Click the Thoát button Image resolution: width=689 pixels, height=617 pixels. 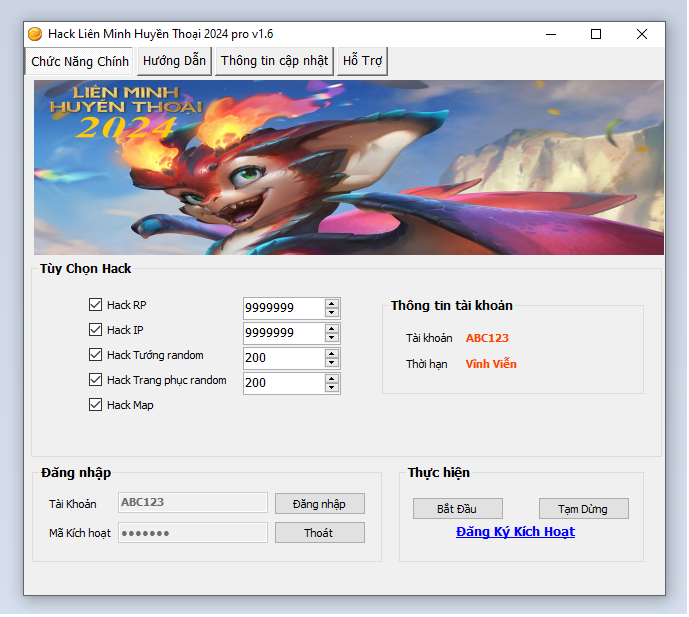(x=319, y=533)
